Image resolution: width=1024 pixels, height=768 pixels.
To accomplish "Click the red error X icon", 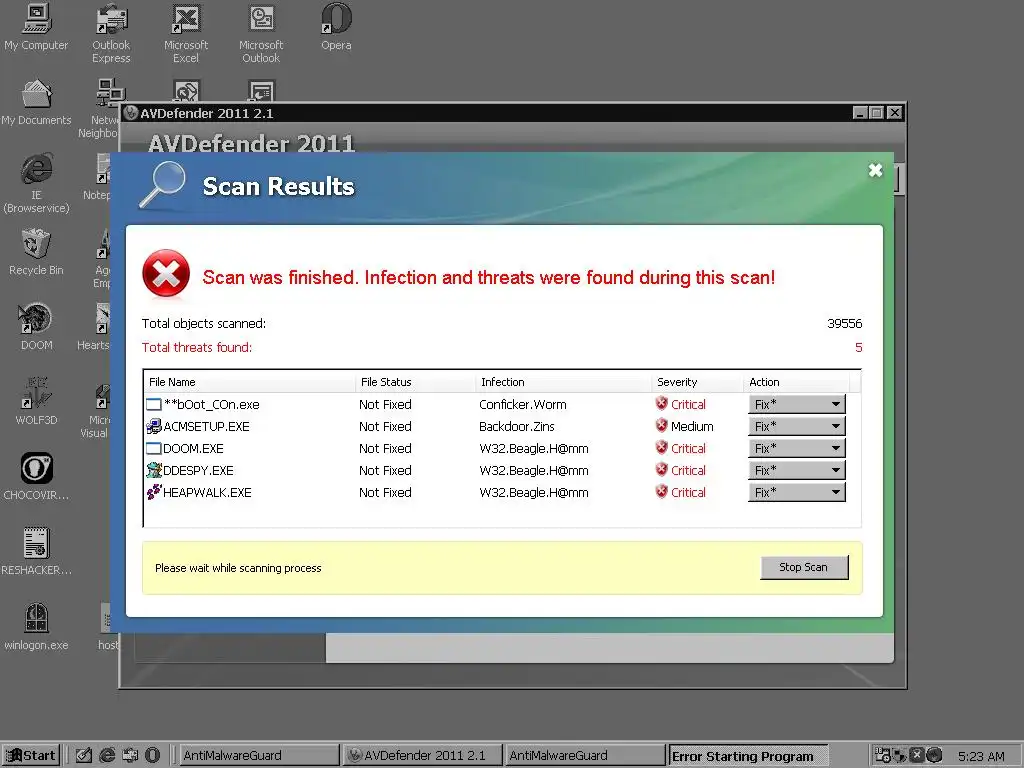I will click(x=166, y=273).
